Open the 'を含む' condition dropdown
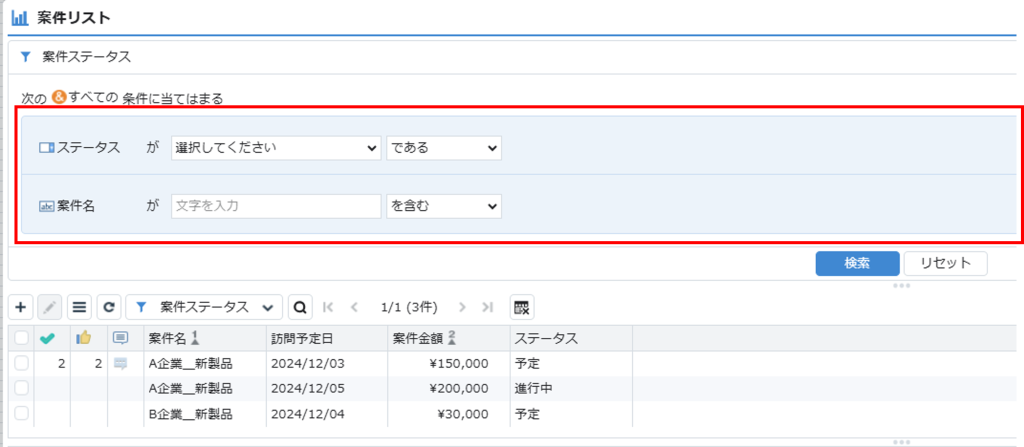The width and height of the screenshot is (1024, 447). (443, 206)
